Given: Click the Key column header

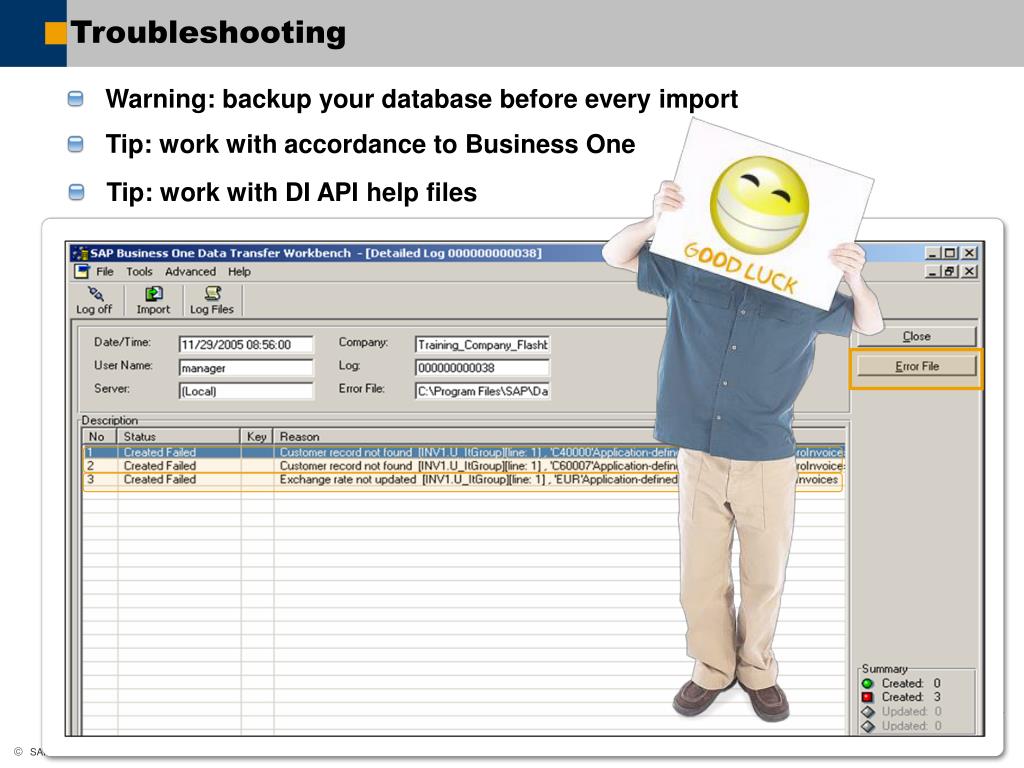Looking at the screenshot, I should pyautogui.click(x=257, y=436).
